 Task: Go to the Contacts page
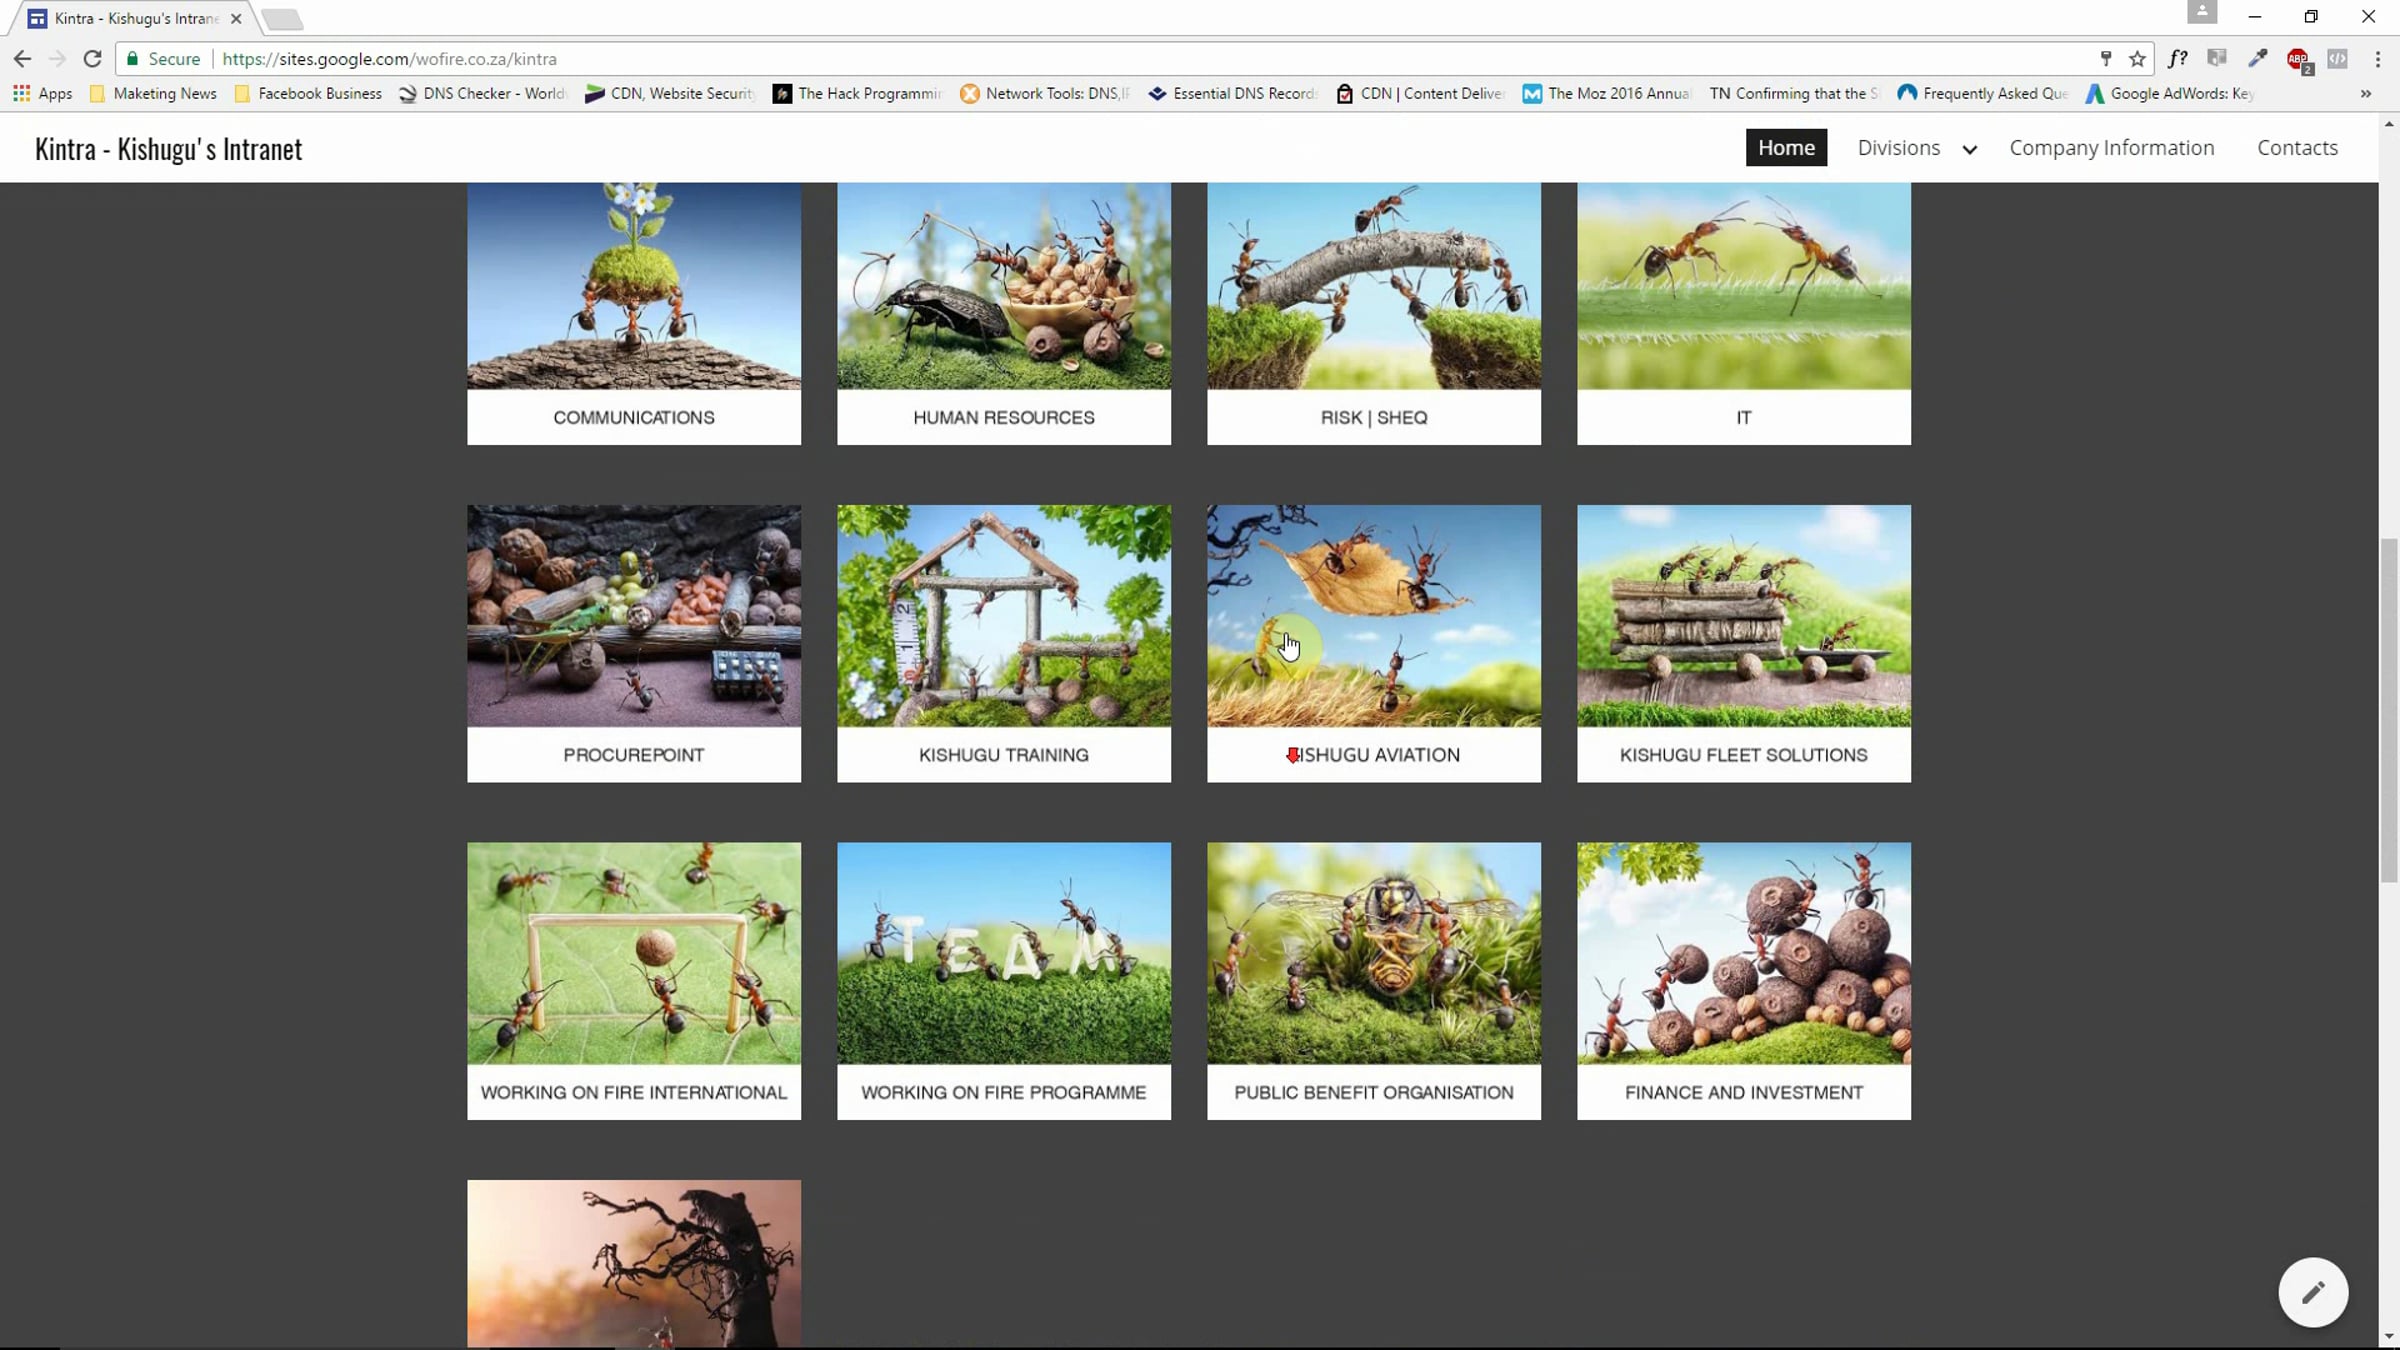coord(2297,148)
